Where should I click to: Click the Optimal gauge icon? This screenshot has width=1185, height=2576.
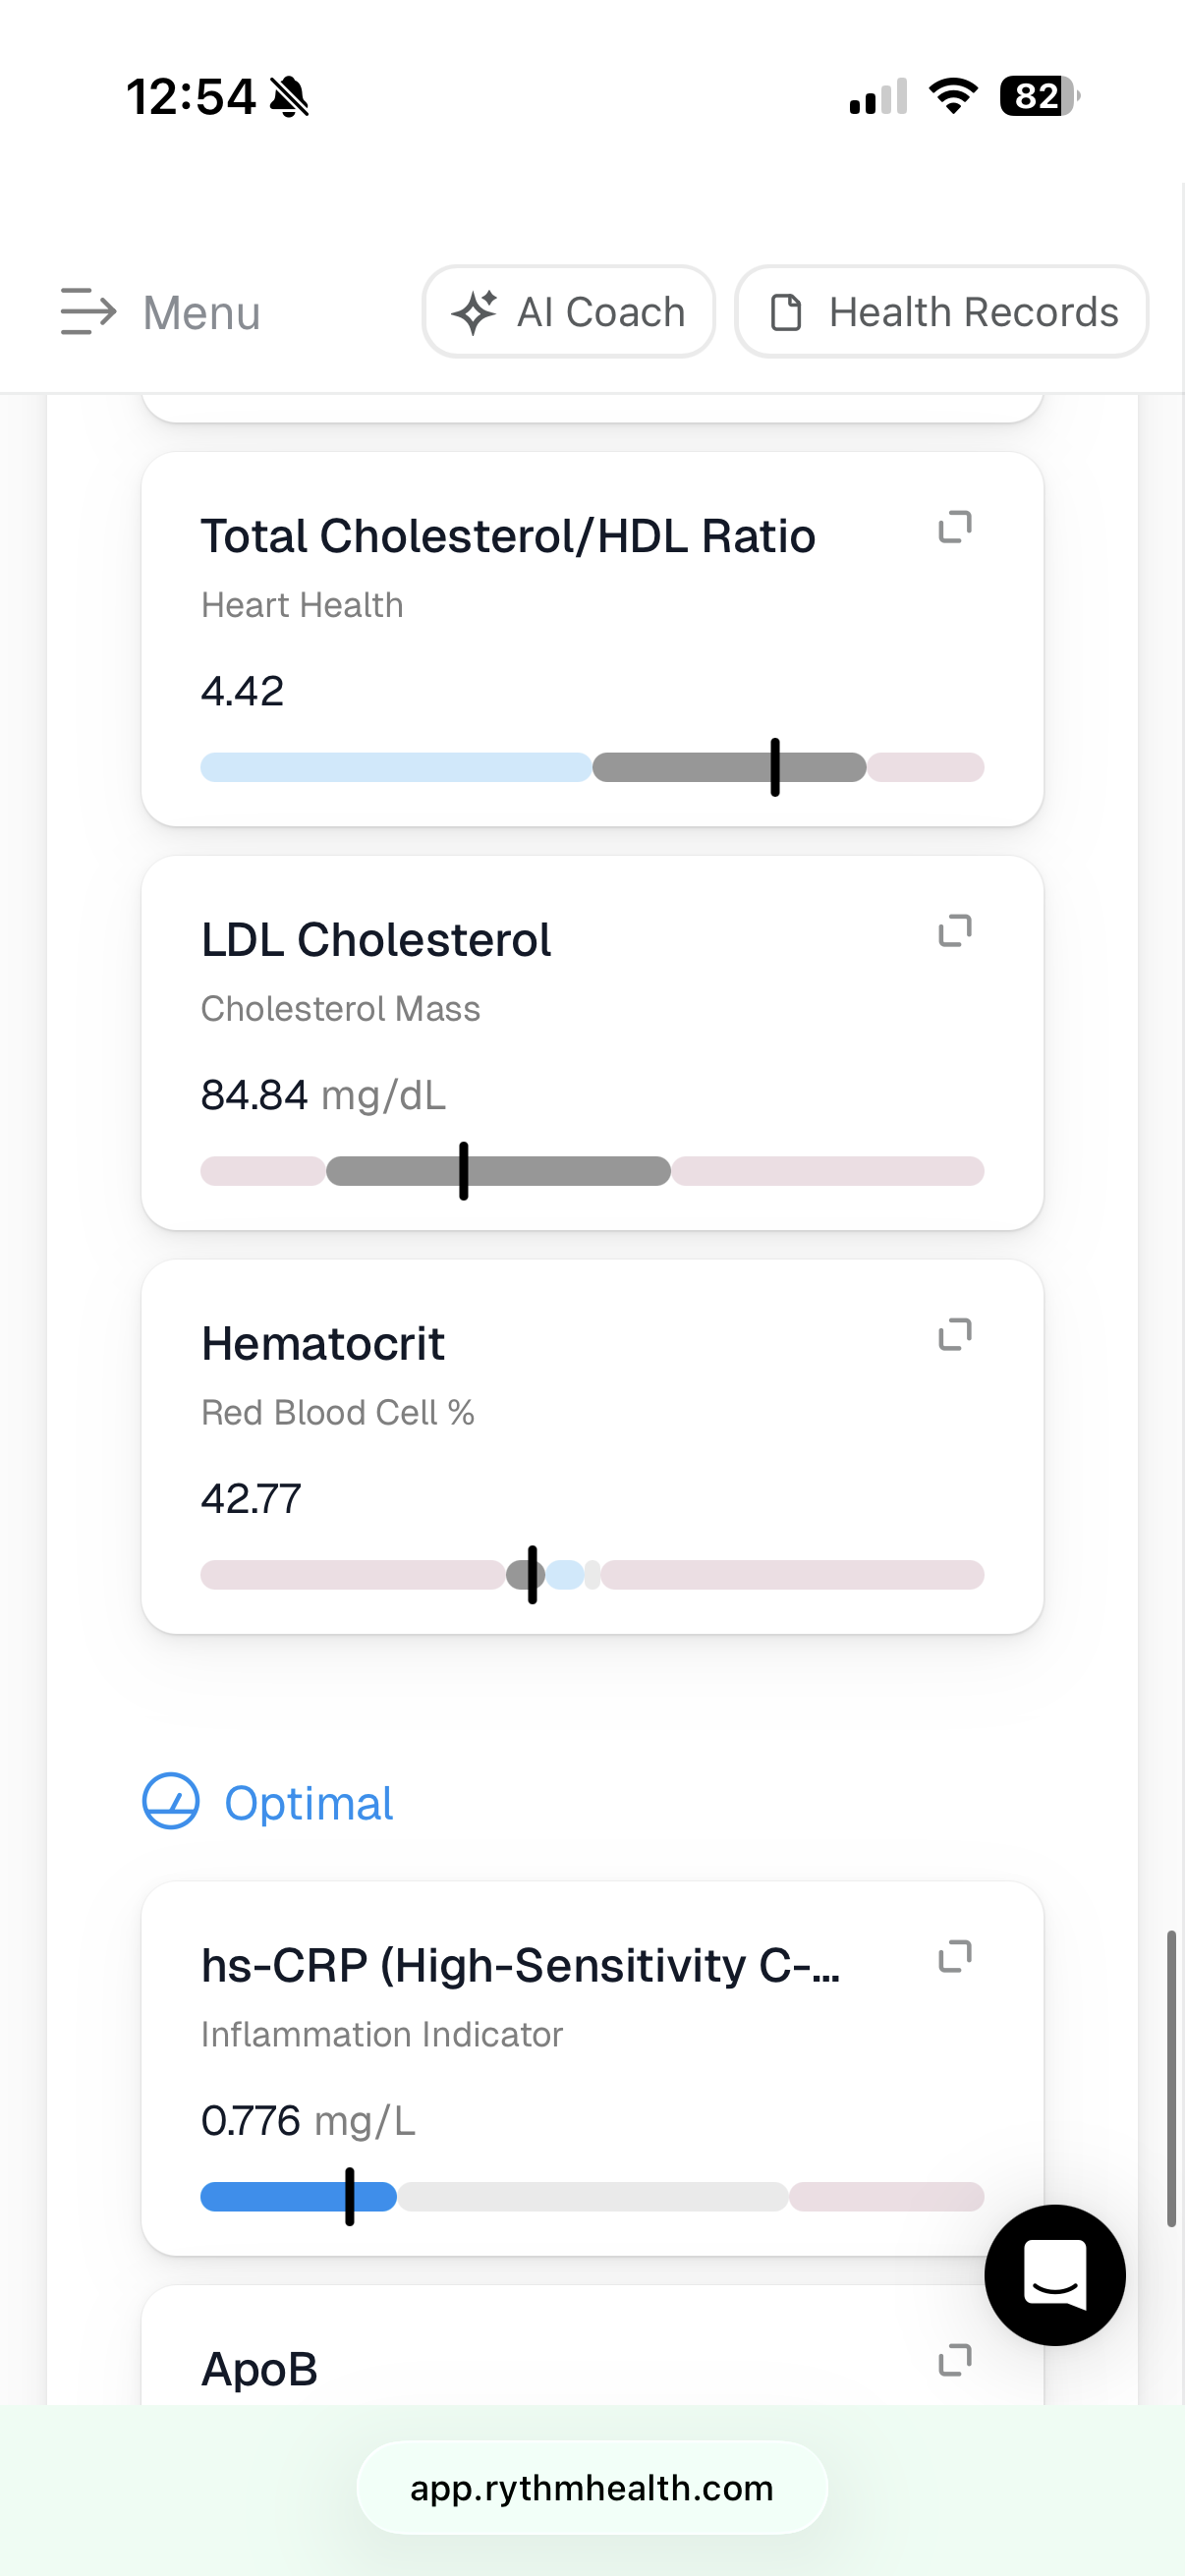pyautogui.click(x=171, y=1802)
